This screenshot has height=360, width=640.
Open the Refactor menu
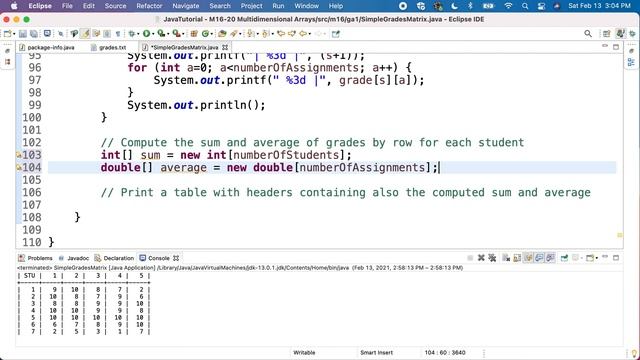pos(149,6)
